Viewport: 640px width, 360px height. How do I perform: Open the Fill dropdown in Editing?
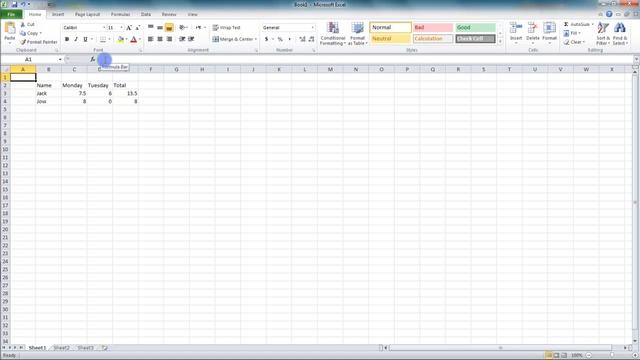tap(572, 33)
